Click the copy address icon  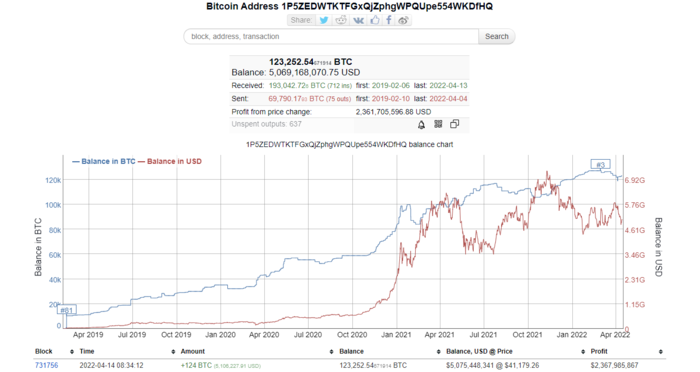click(x=454, y=124)
